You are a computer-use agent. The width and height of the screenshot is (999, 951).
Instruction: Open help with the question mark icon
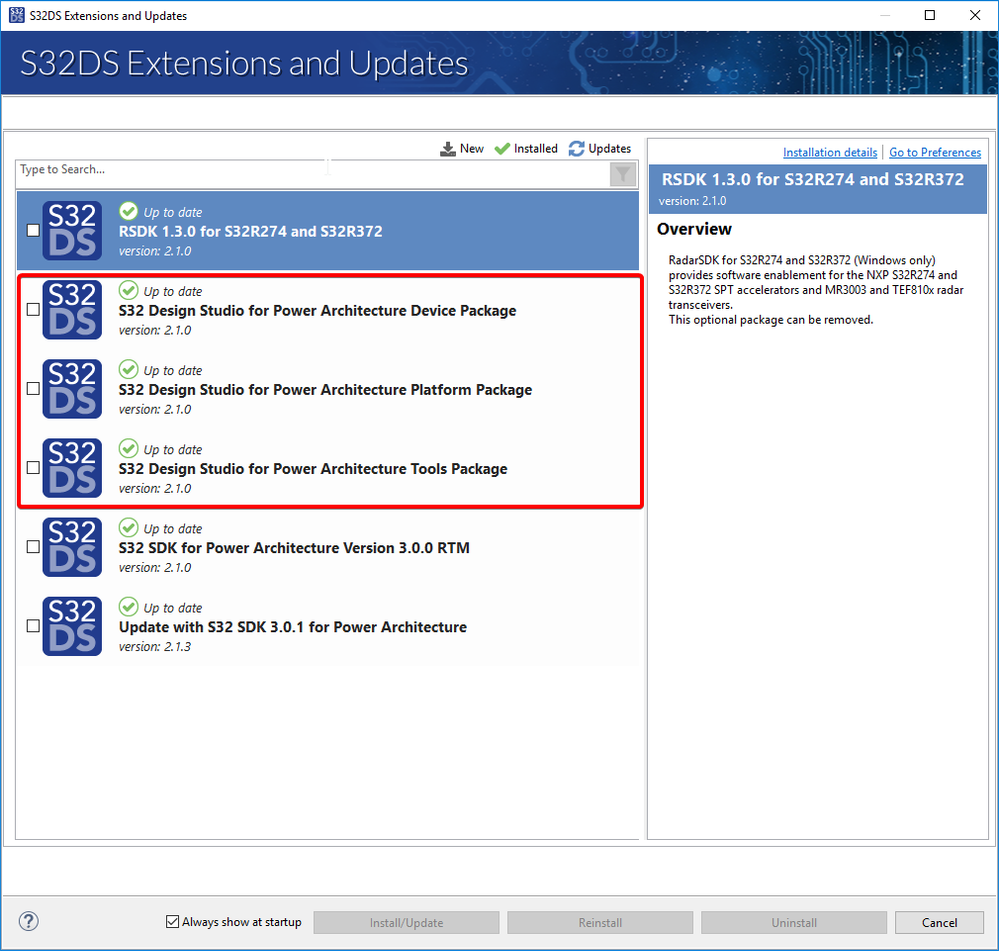(x=29, y=921)
